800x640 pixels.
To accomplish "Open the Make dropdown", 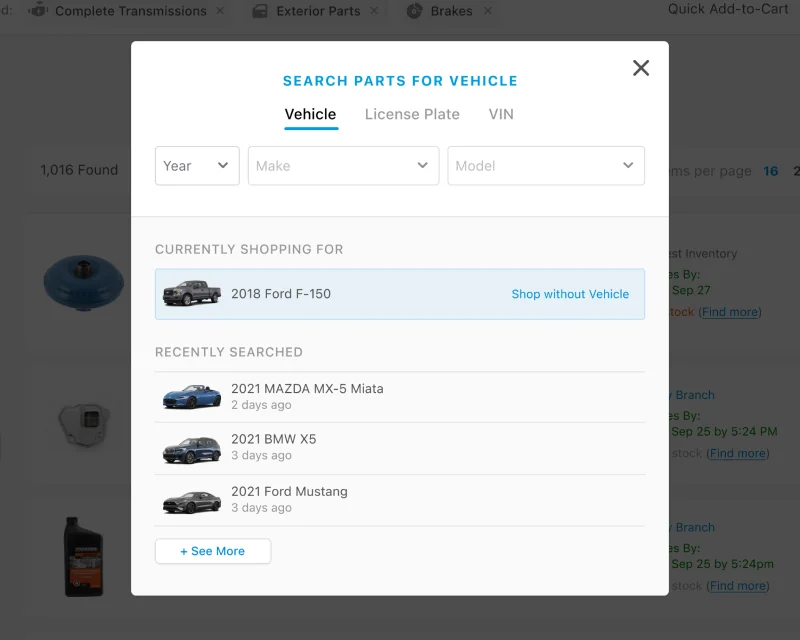I will point(343,166).
